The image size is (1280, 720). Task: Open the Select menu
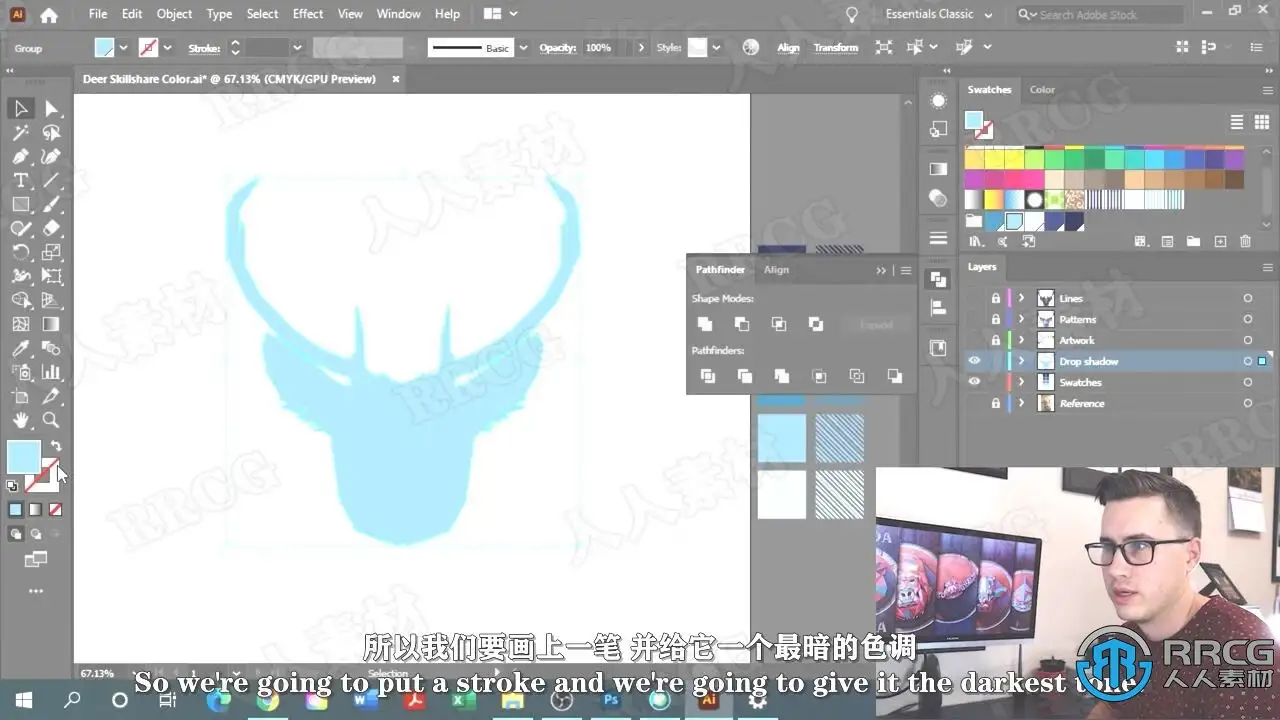(262, 14)
